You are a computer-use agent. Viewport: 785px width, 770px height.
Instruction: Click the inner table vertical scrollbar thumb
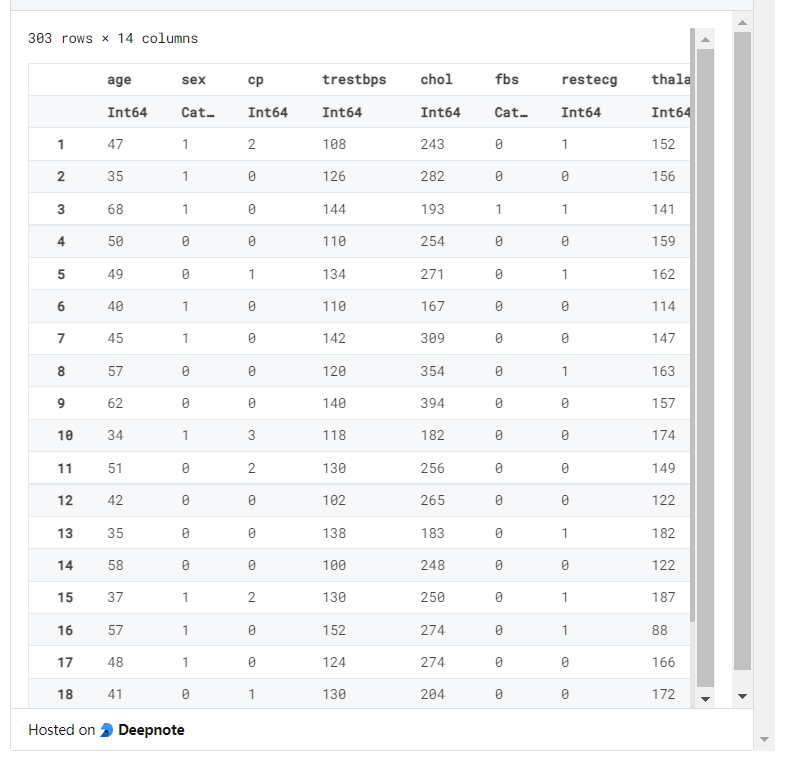pyautogui.click(x=705, y=368)
